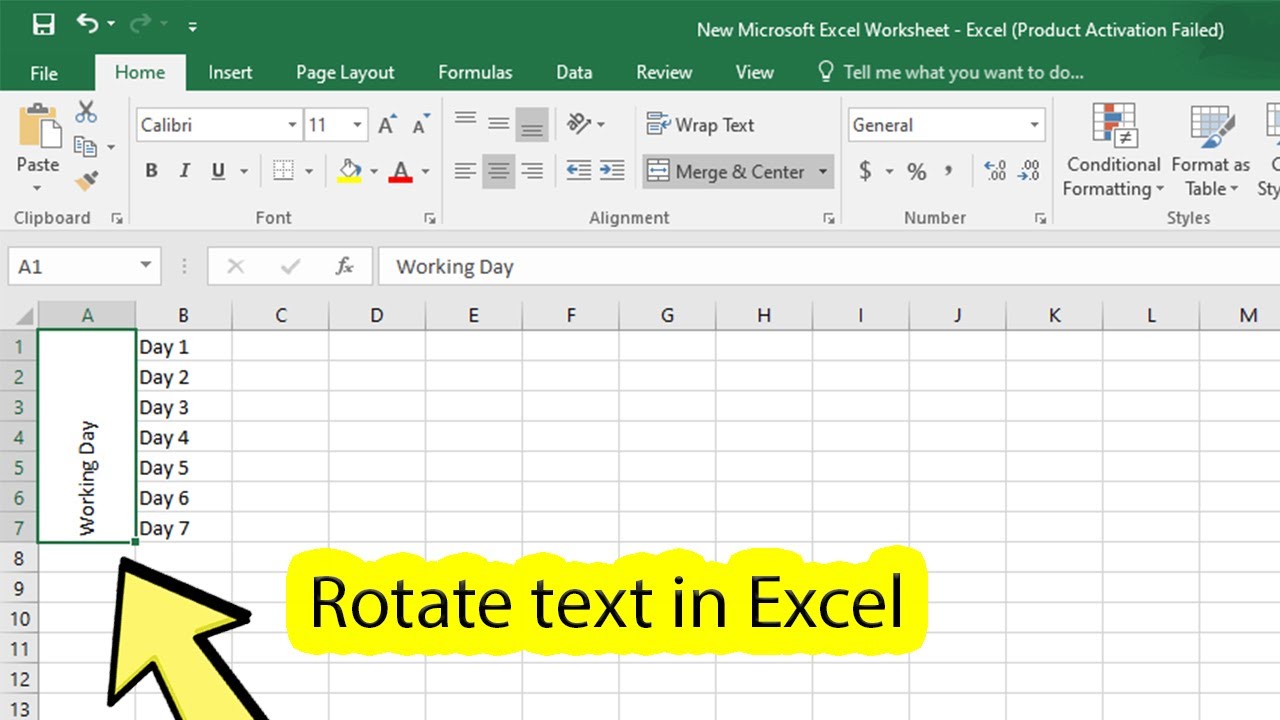Activate the Format Painter brush

86,181
